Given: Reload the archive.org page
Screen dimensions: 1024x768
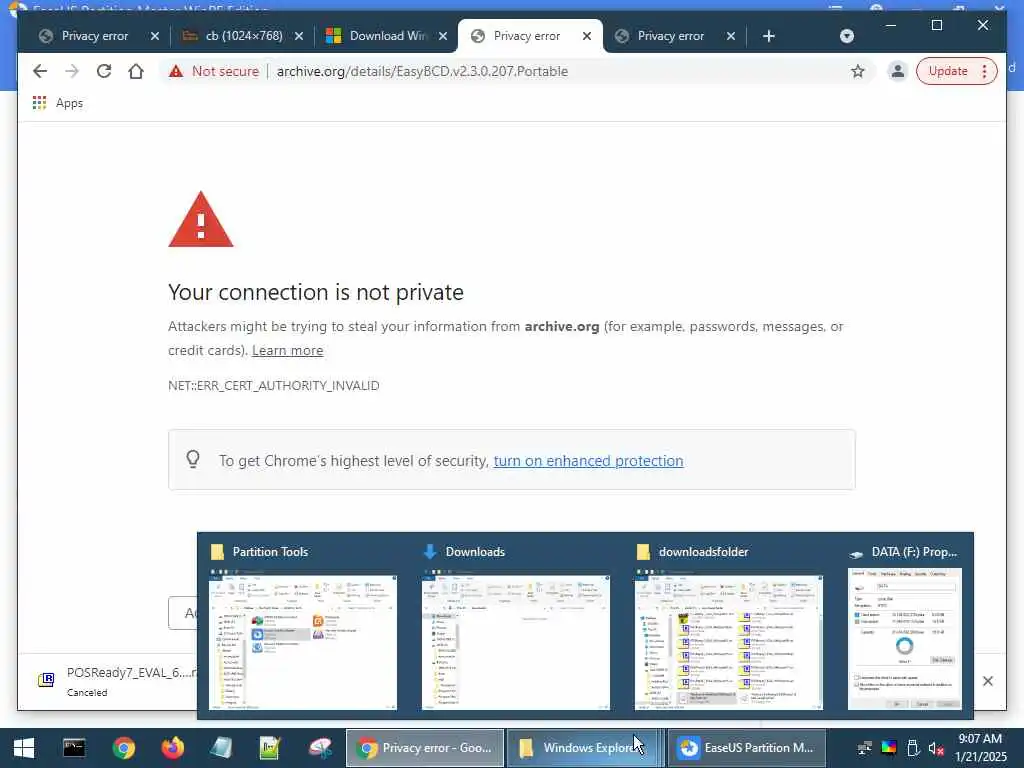Looking at the screenshot, I should [x=104, y=71].
